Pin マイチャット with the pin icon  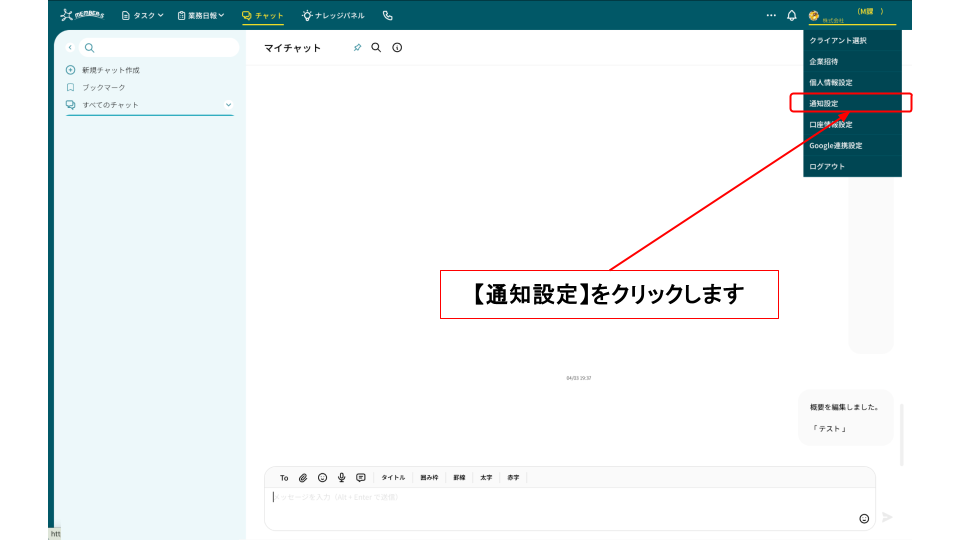click(x=357, y=48)
